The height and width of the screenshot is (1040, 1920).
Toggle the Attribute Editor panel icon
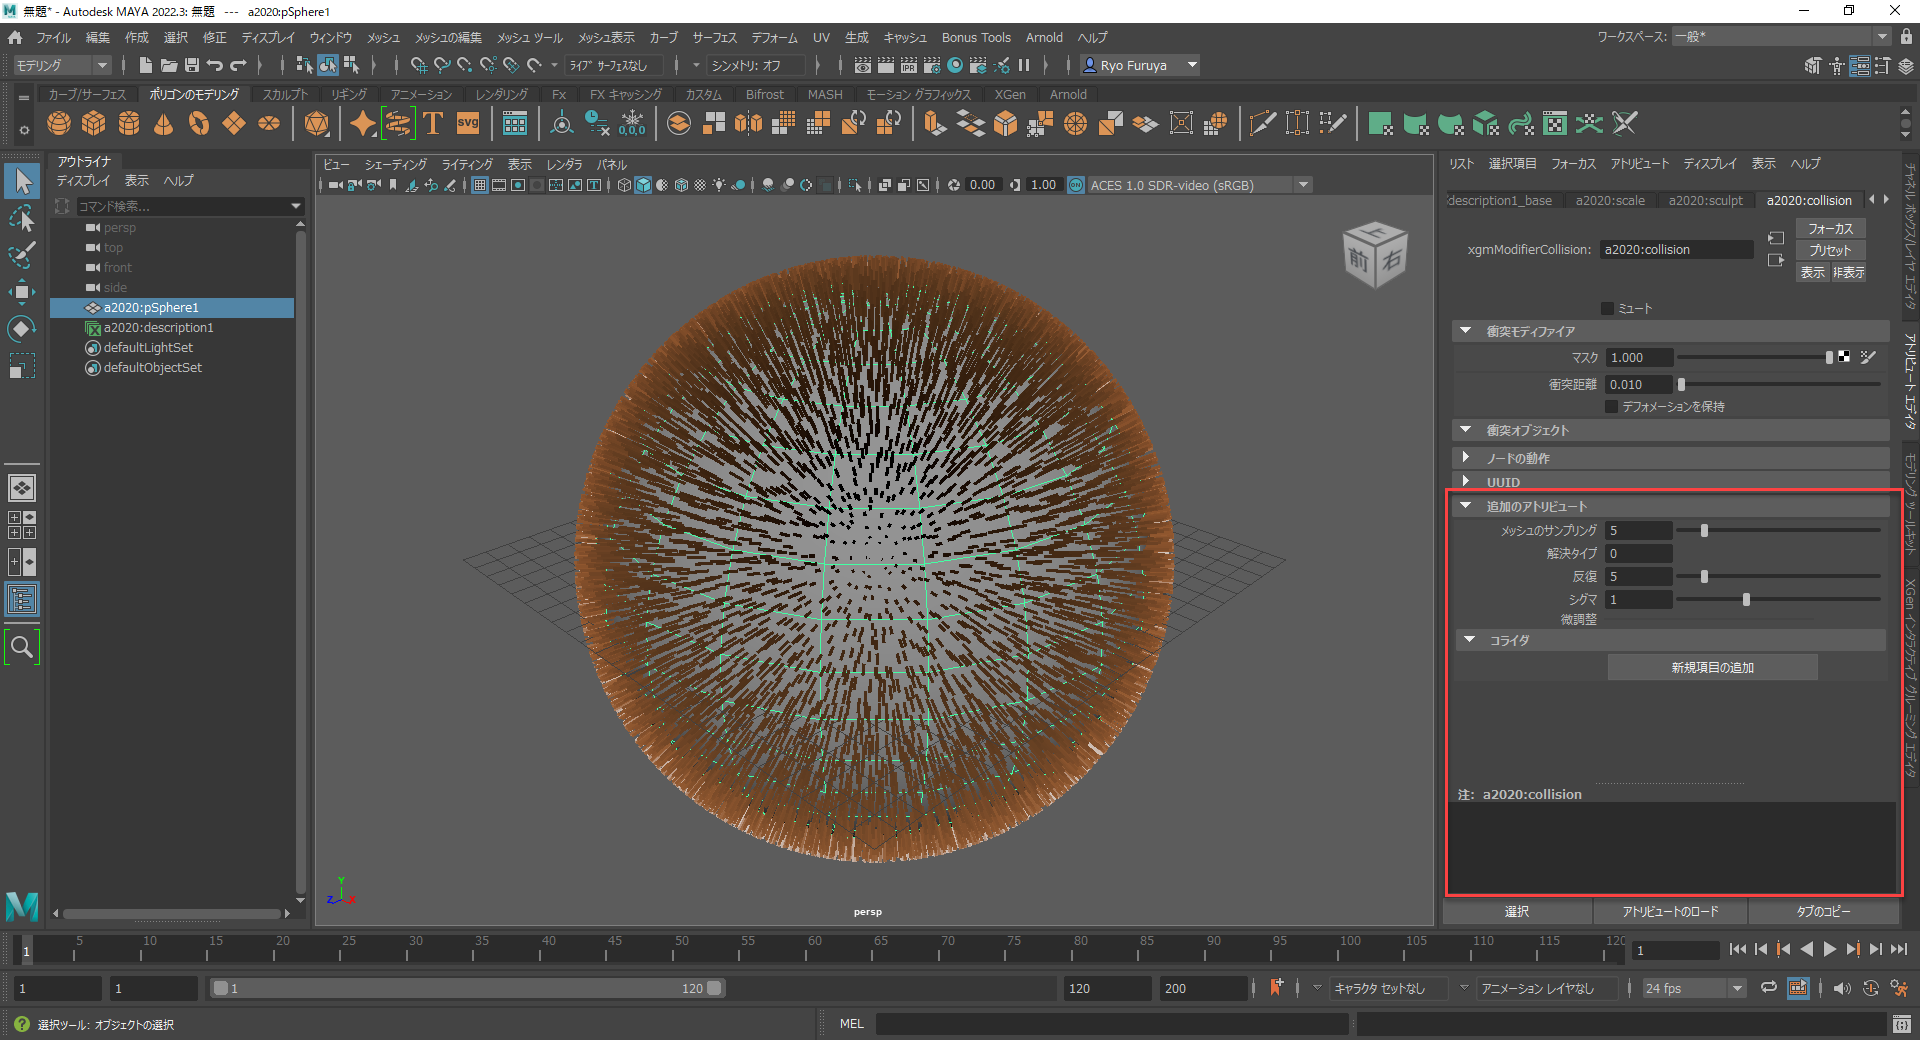click(x=1860, y=65)
